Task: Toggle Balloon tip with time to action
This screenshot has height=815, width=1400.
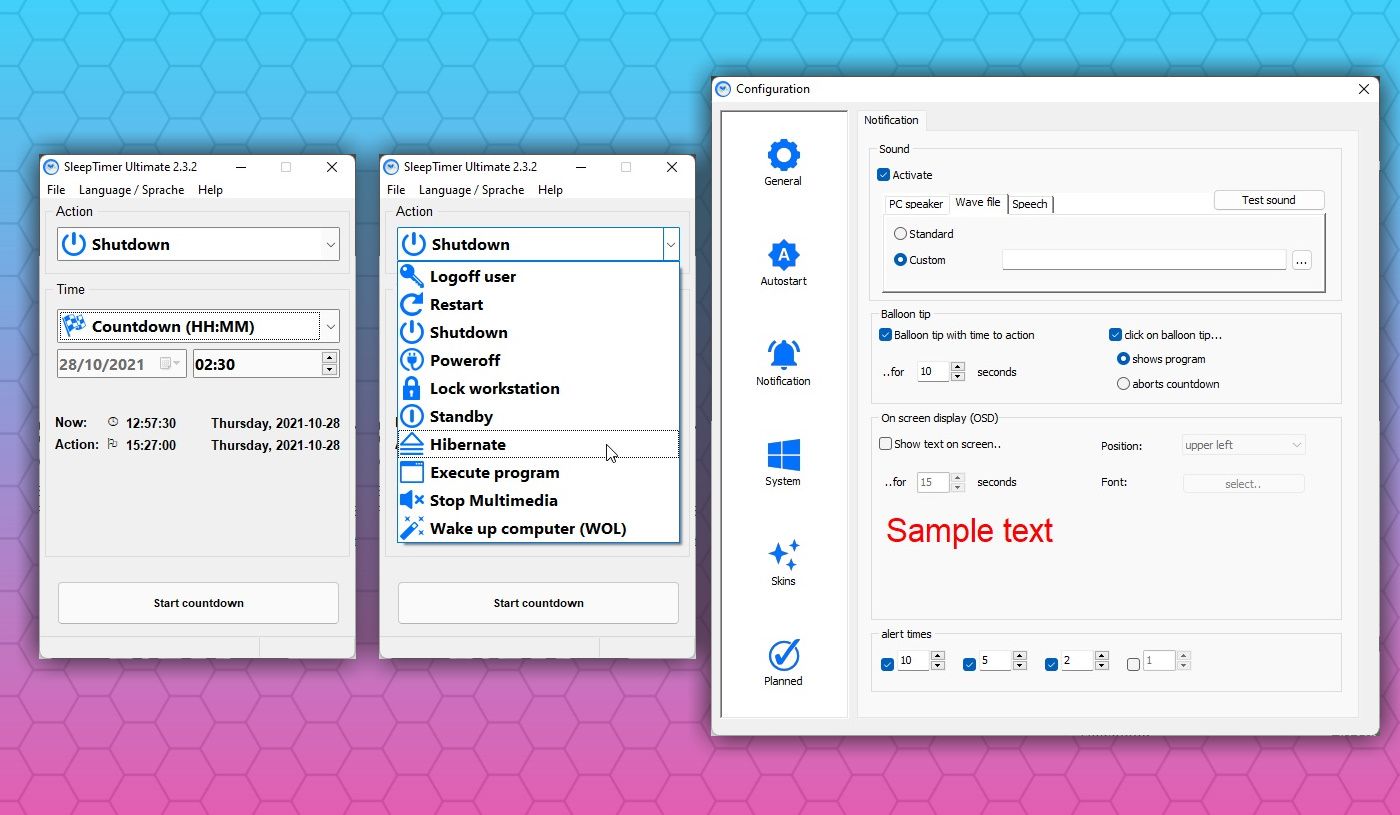Action: click(x=885, y=335)
